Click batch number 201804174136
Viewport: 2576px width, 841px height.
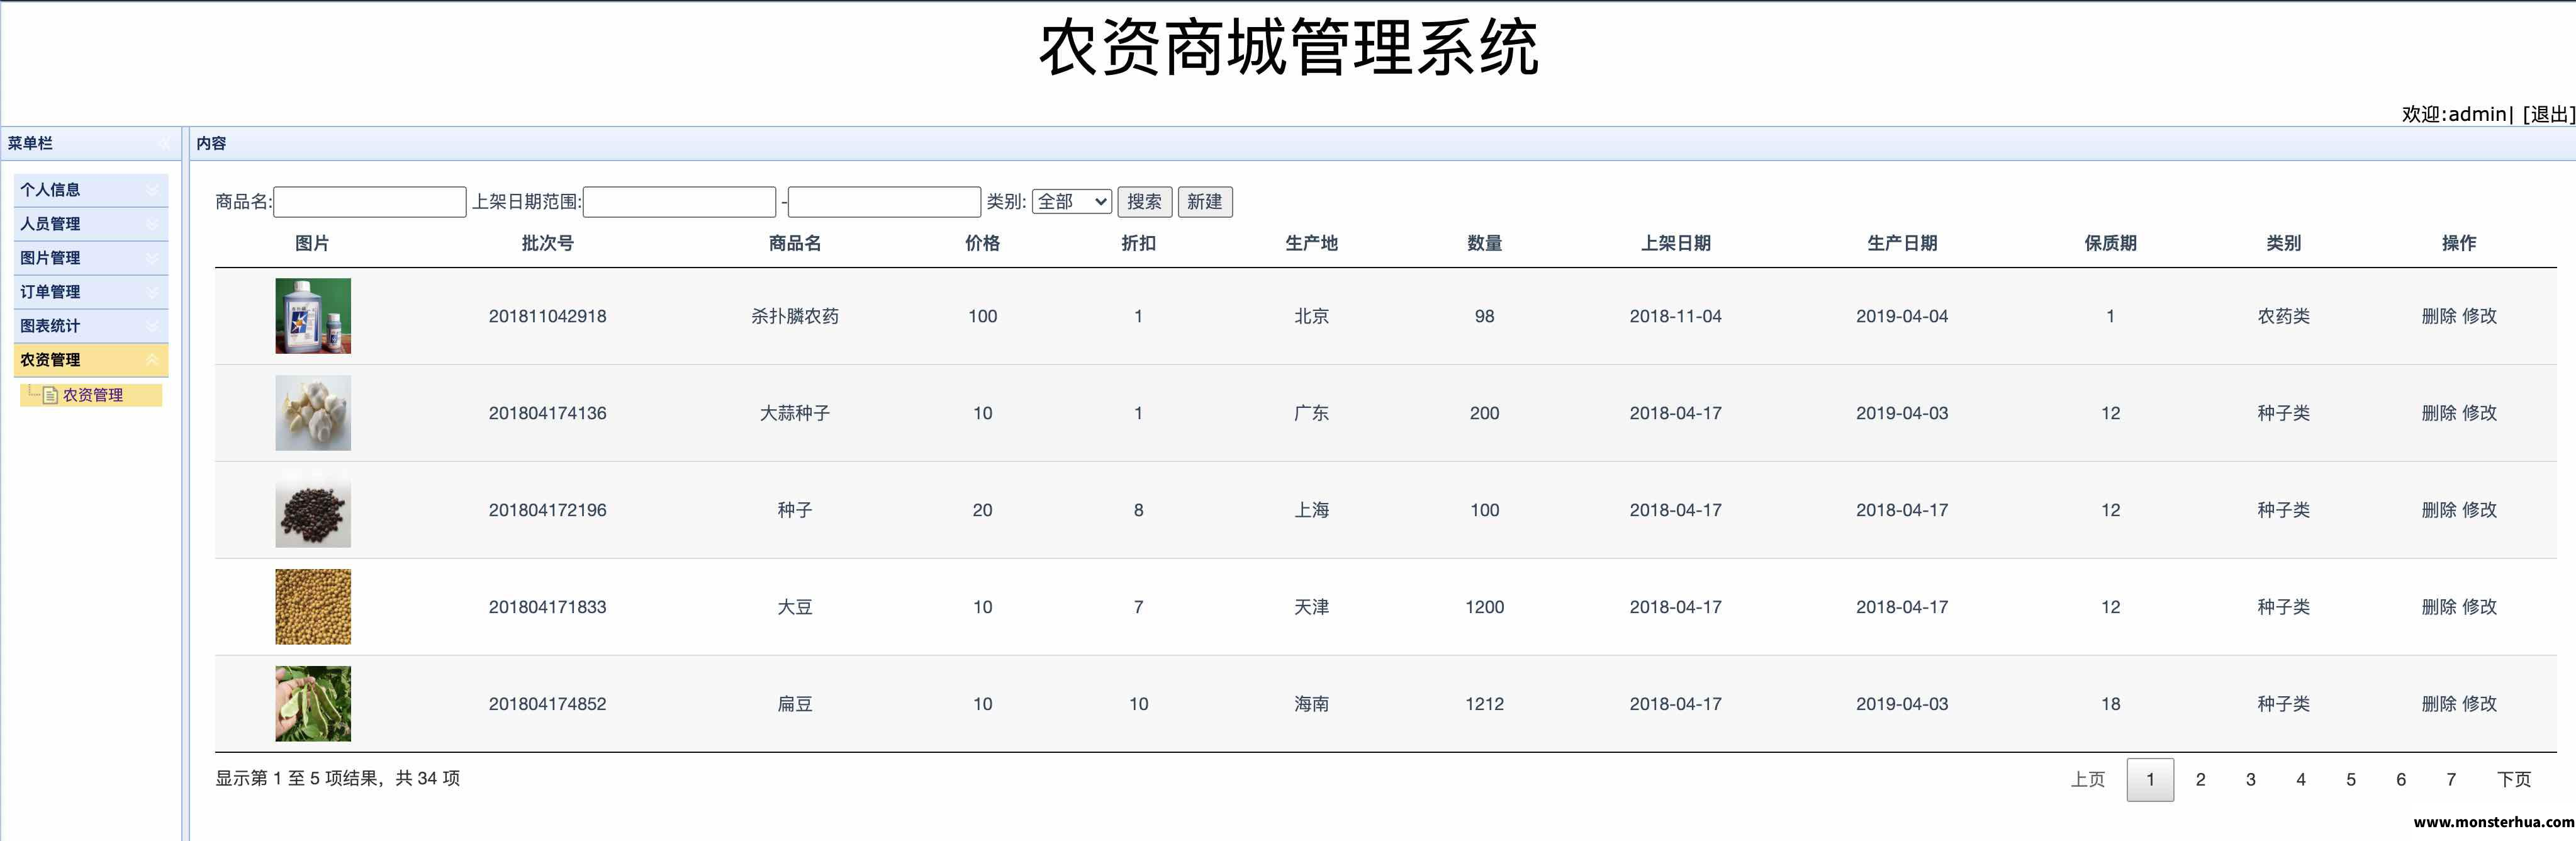[548, 413]
